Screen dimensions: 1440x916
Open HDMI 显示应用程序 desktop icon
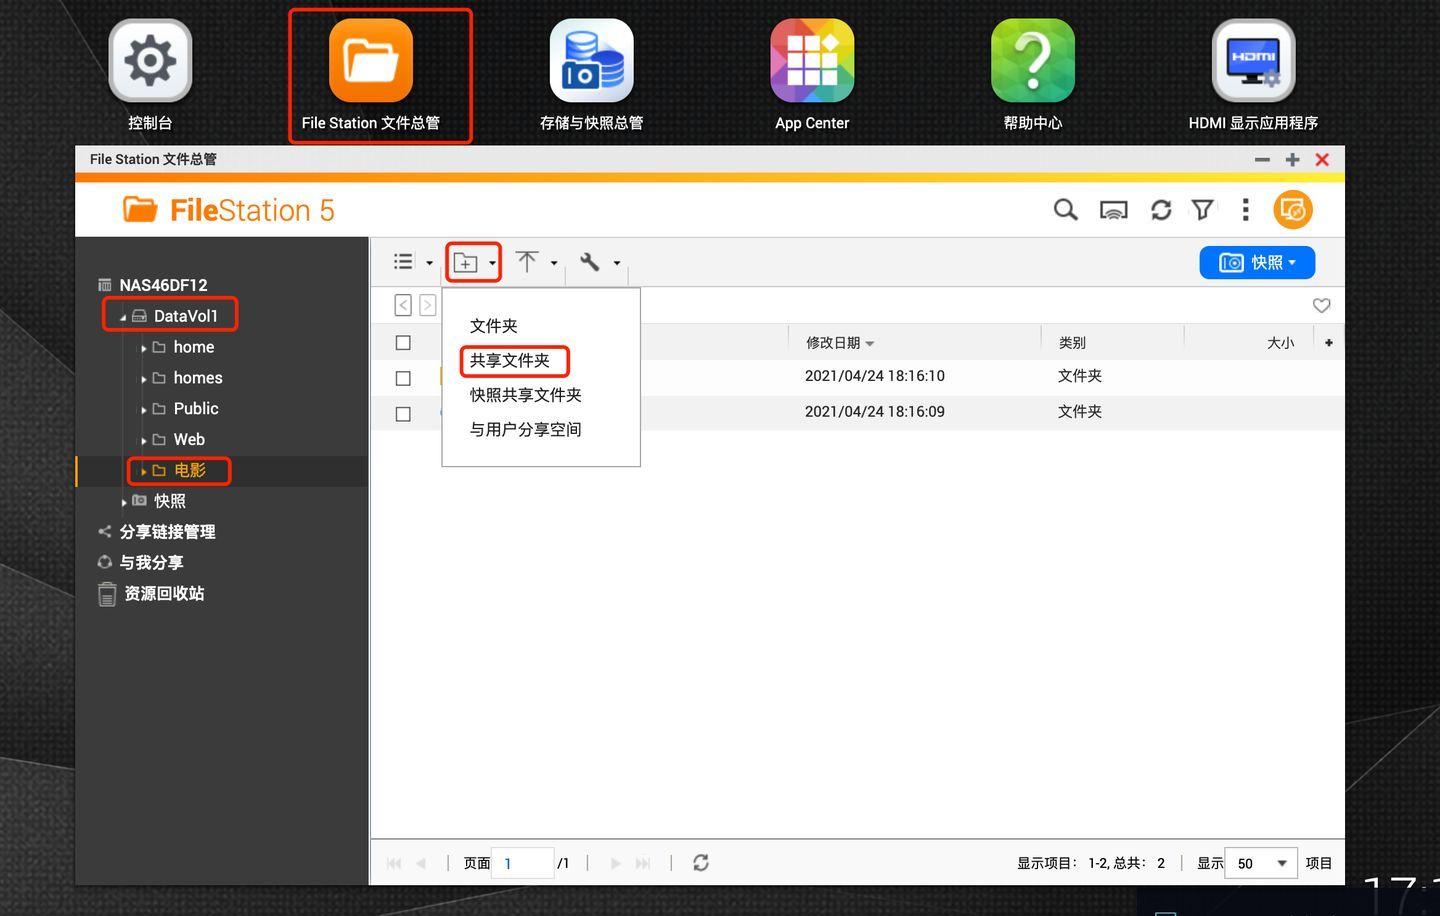point(1253,61)
